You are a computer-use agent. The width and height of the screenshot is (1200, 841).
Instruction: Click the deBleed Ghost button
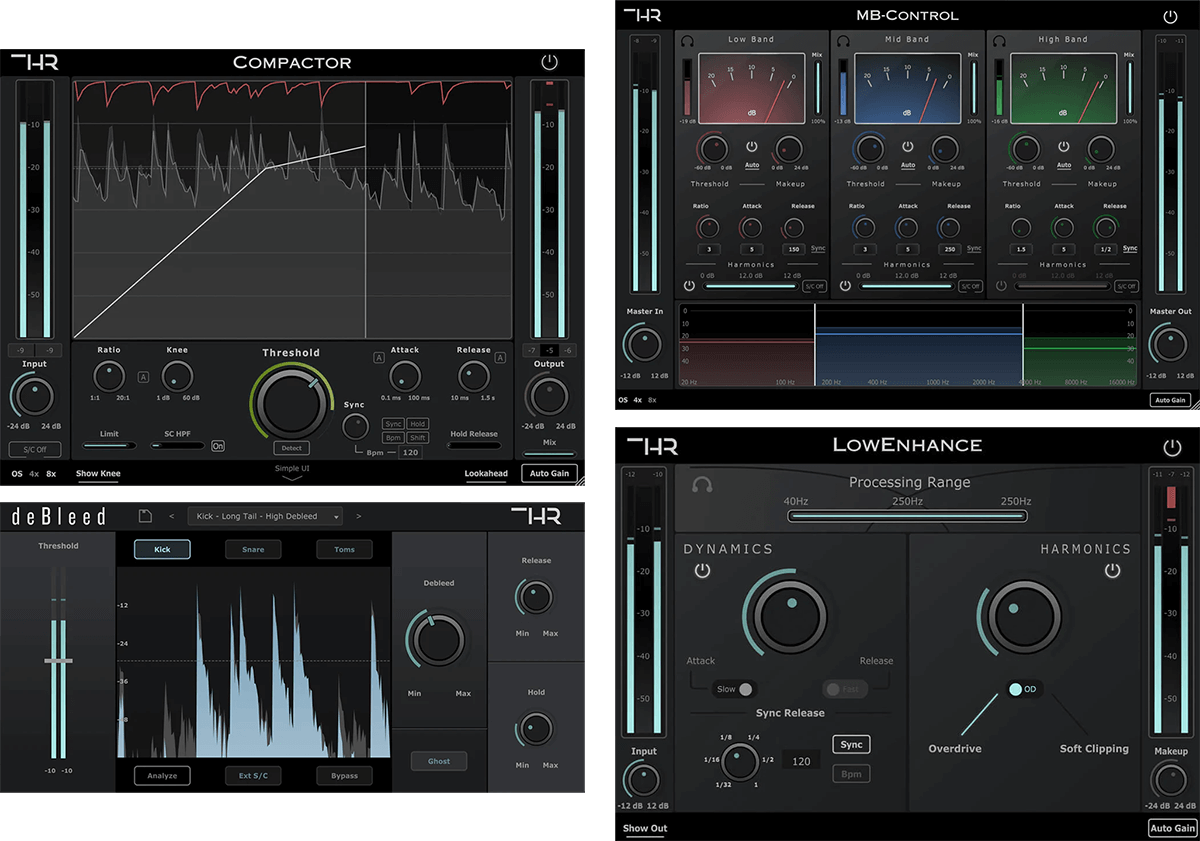(x=439, y=761)
